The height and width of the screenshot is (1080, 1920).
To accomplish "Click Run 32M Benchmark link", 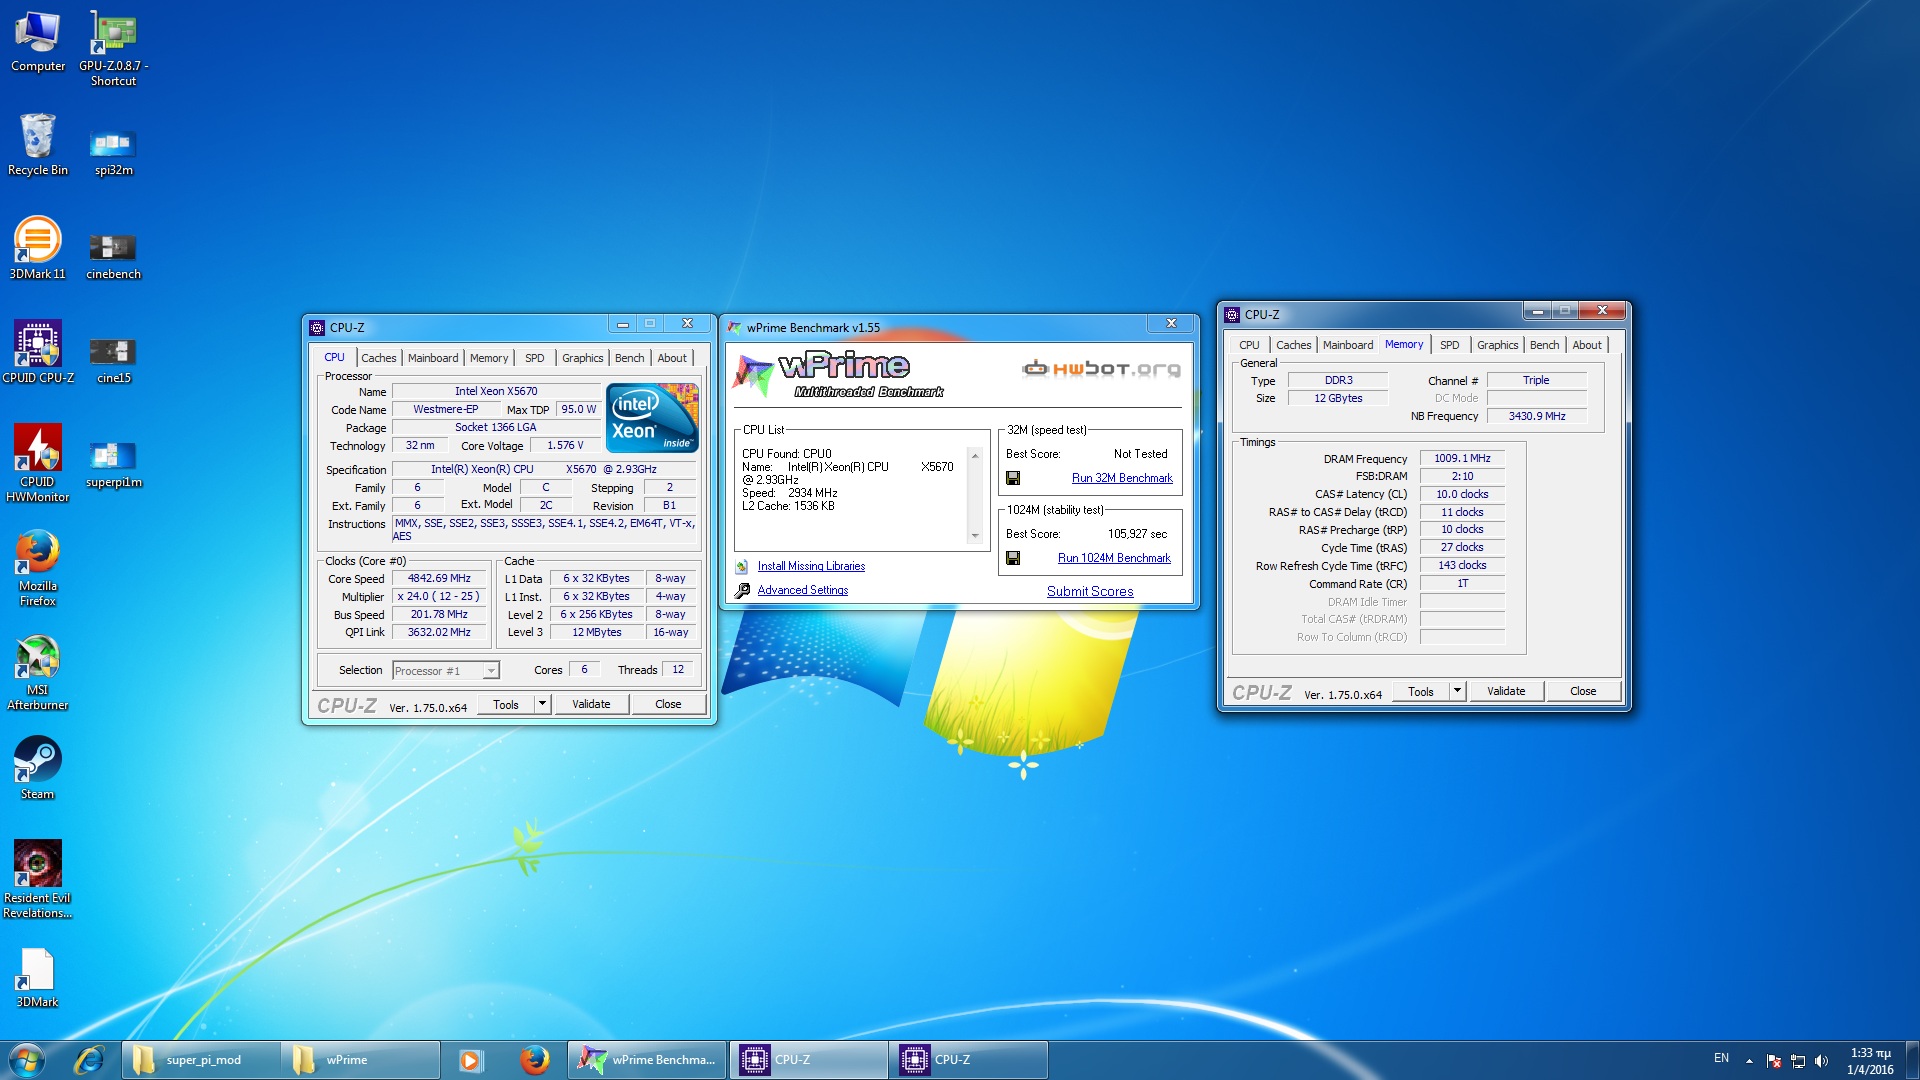I will [1122, 478].
